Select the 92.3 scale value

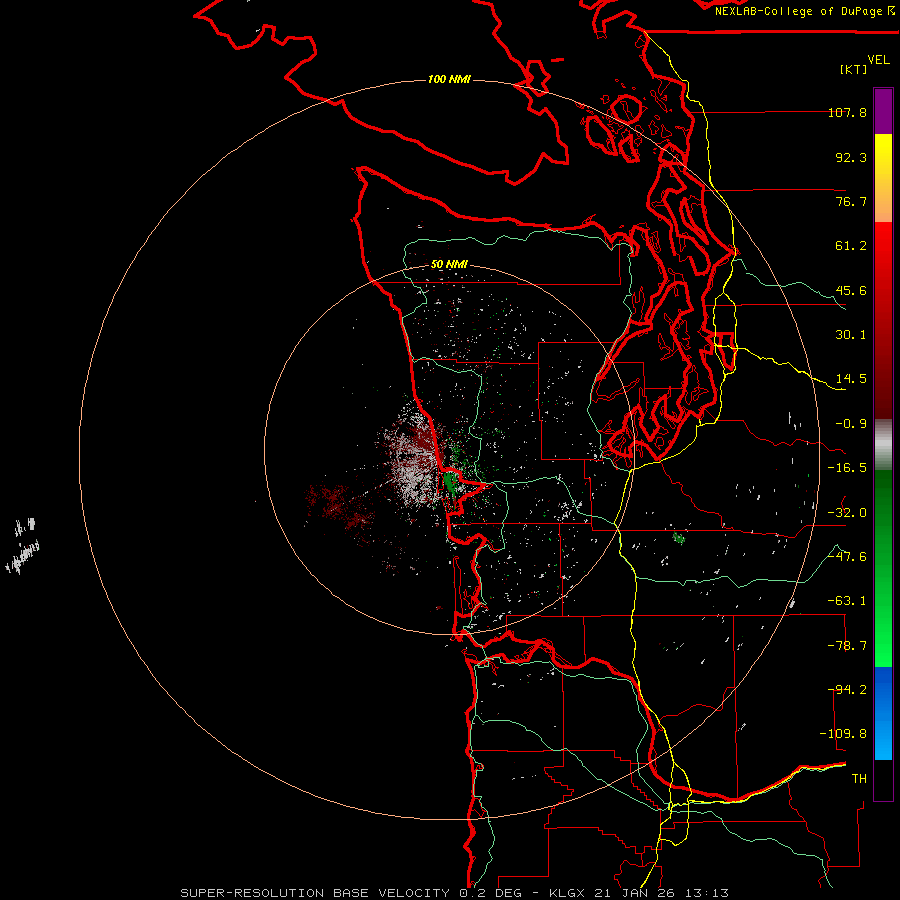(x=851, y=157)
